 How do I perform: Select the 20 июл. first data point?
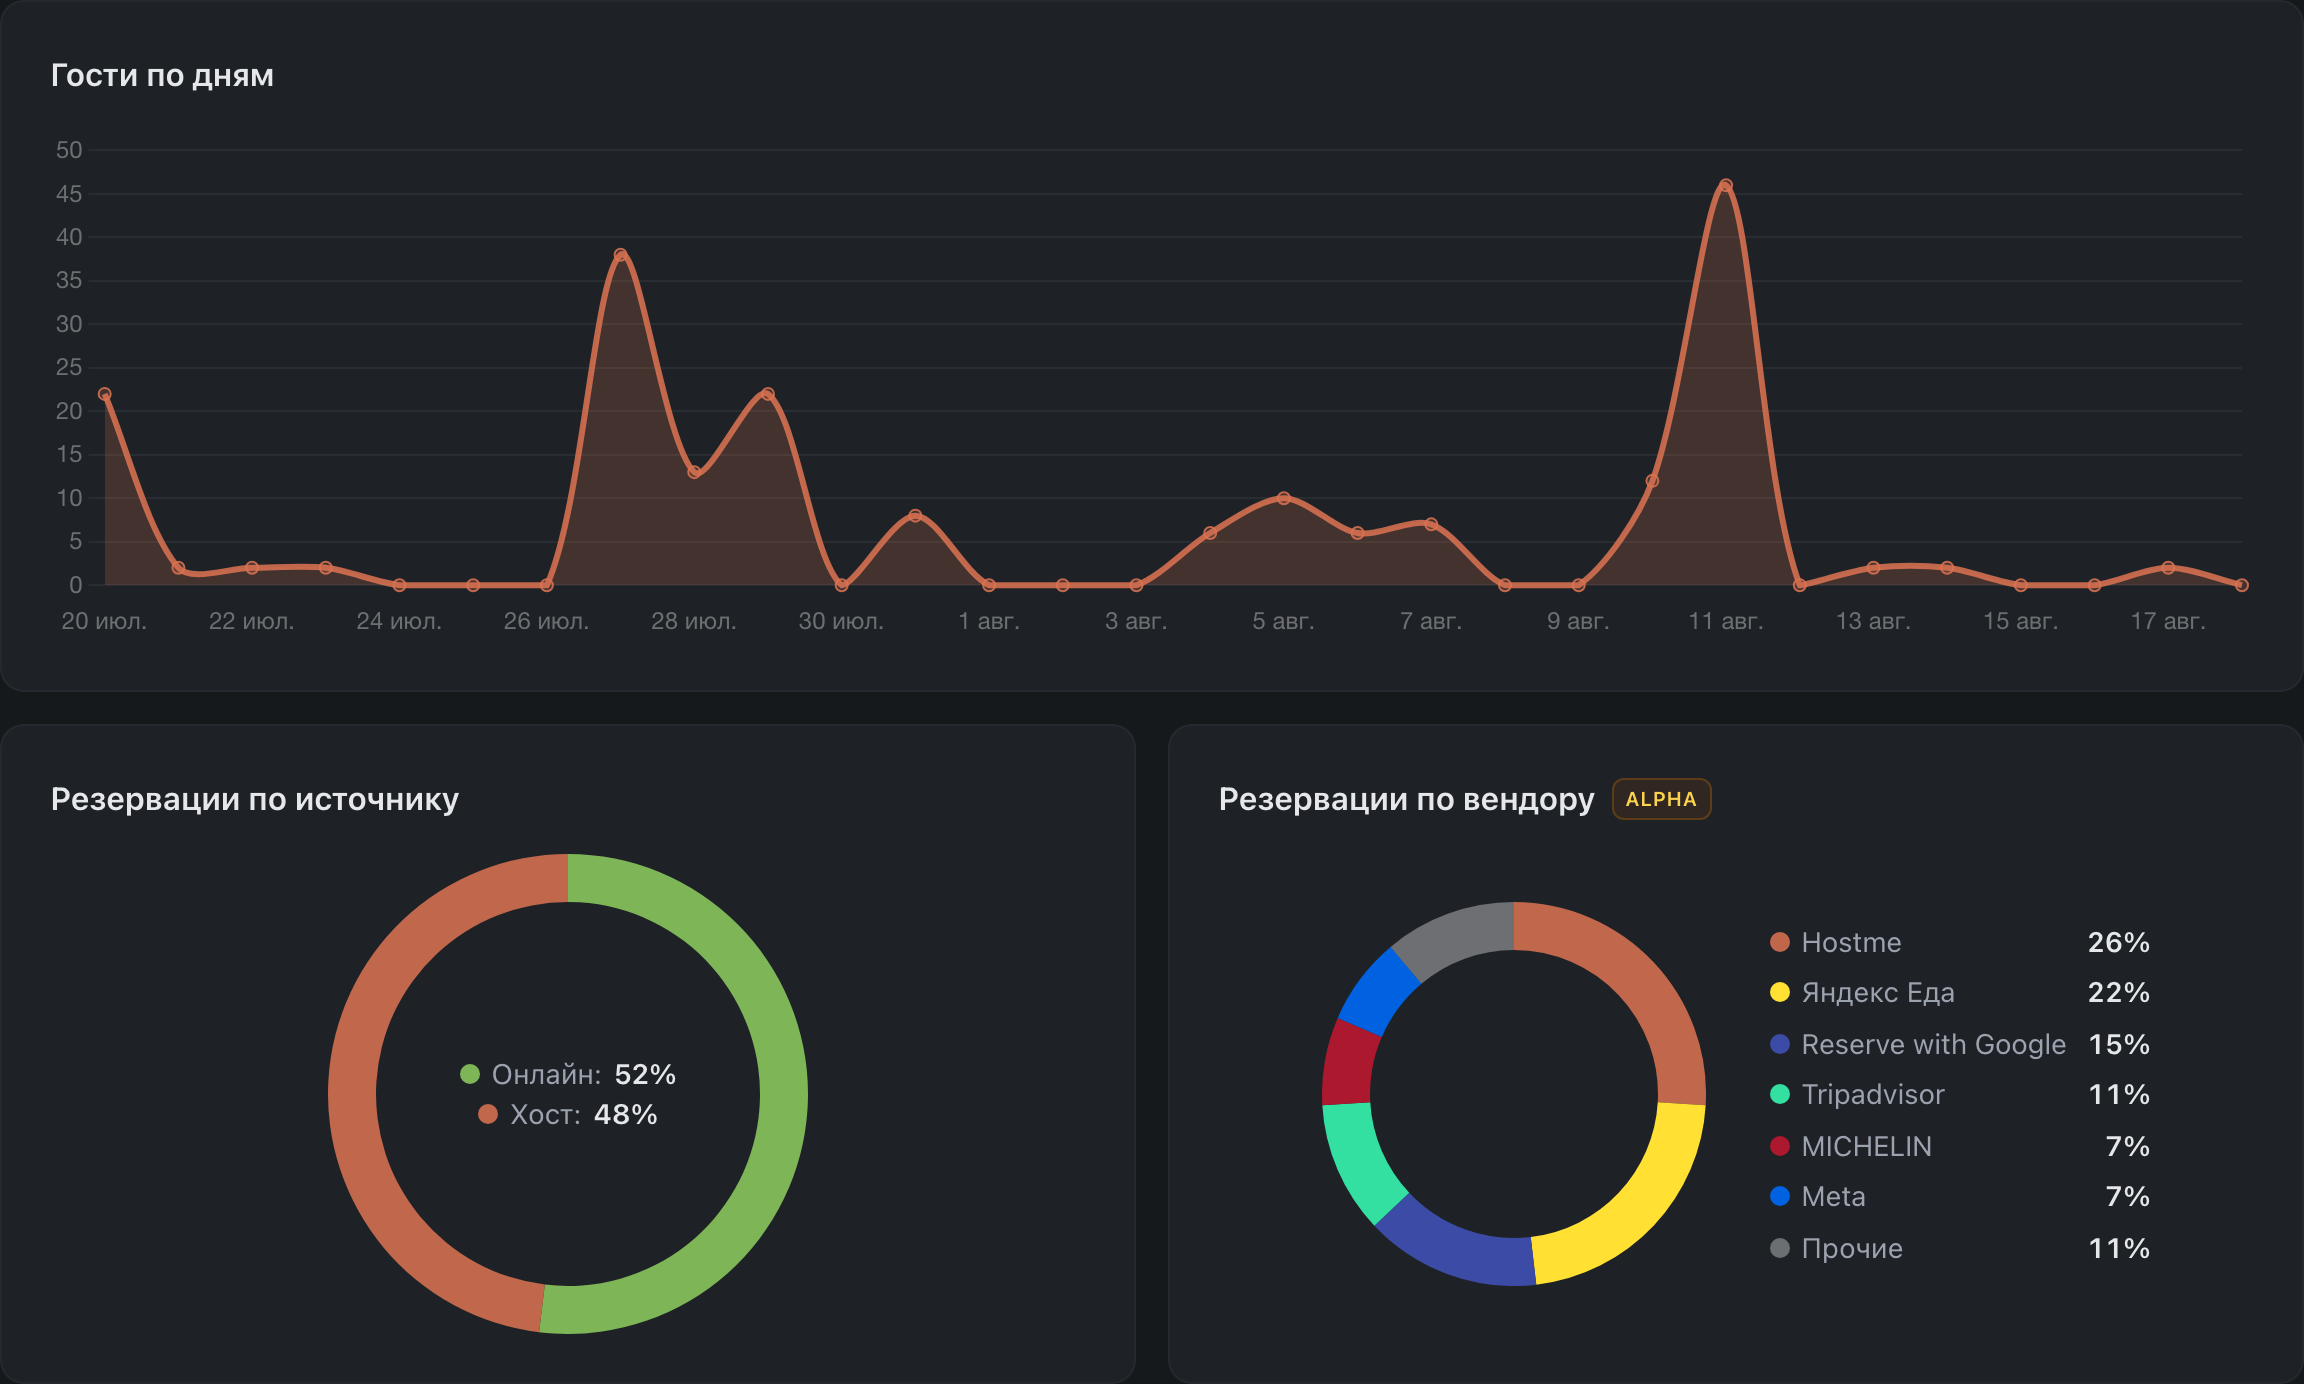(105, 394)
